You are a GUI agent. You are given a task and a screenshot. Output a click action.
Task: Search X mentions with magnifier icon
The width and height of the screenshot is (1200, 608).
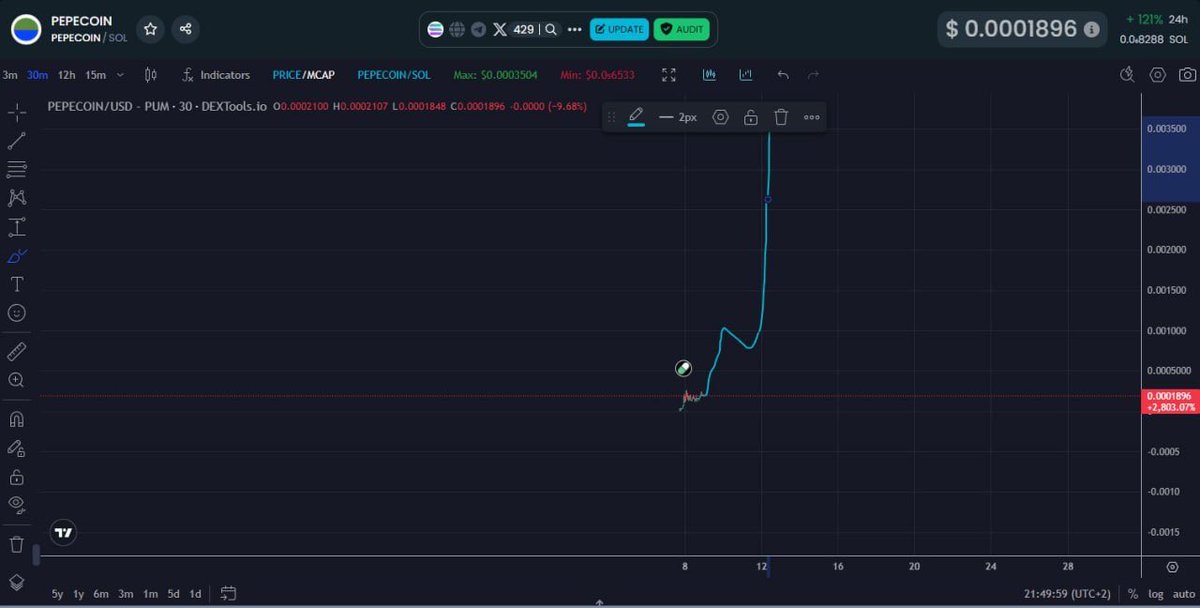click(550, 29)
